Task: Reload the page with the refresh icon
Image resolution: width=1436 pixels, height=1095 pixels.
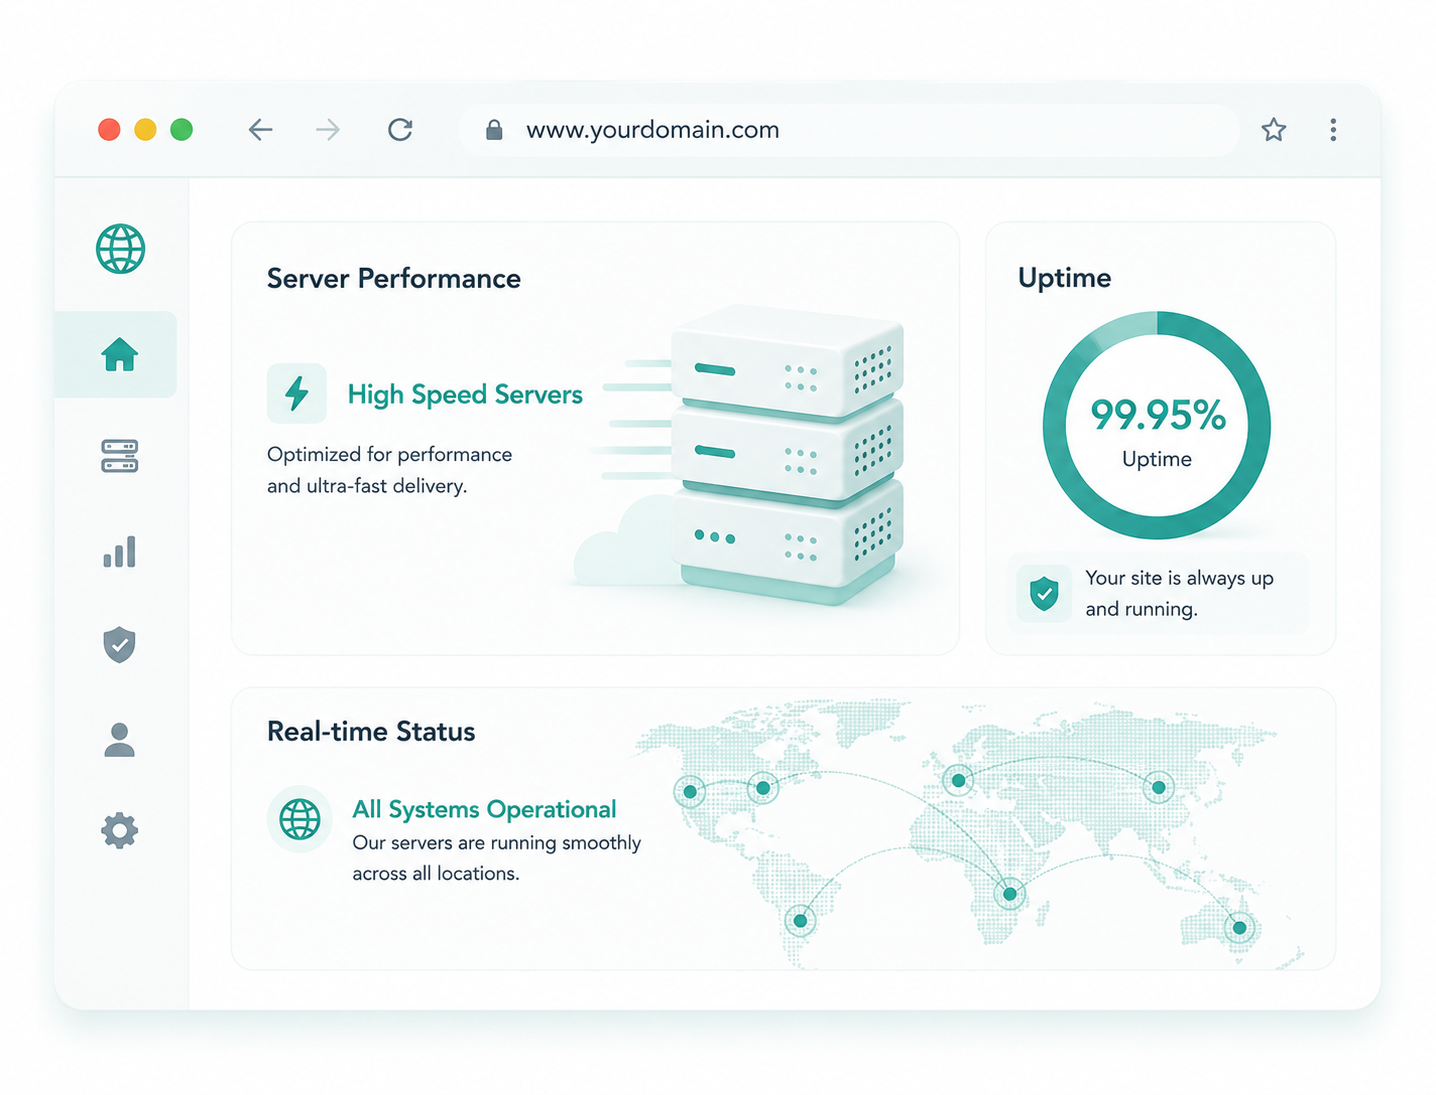Action: [400, 129]
